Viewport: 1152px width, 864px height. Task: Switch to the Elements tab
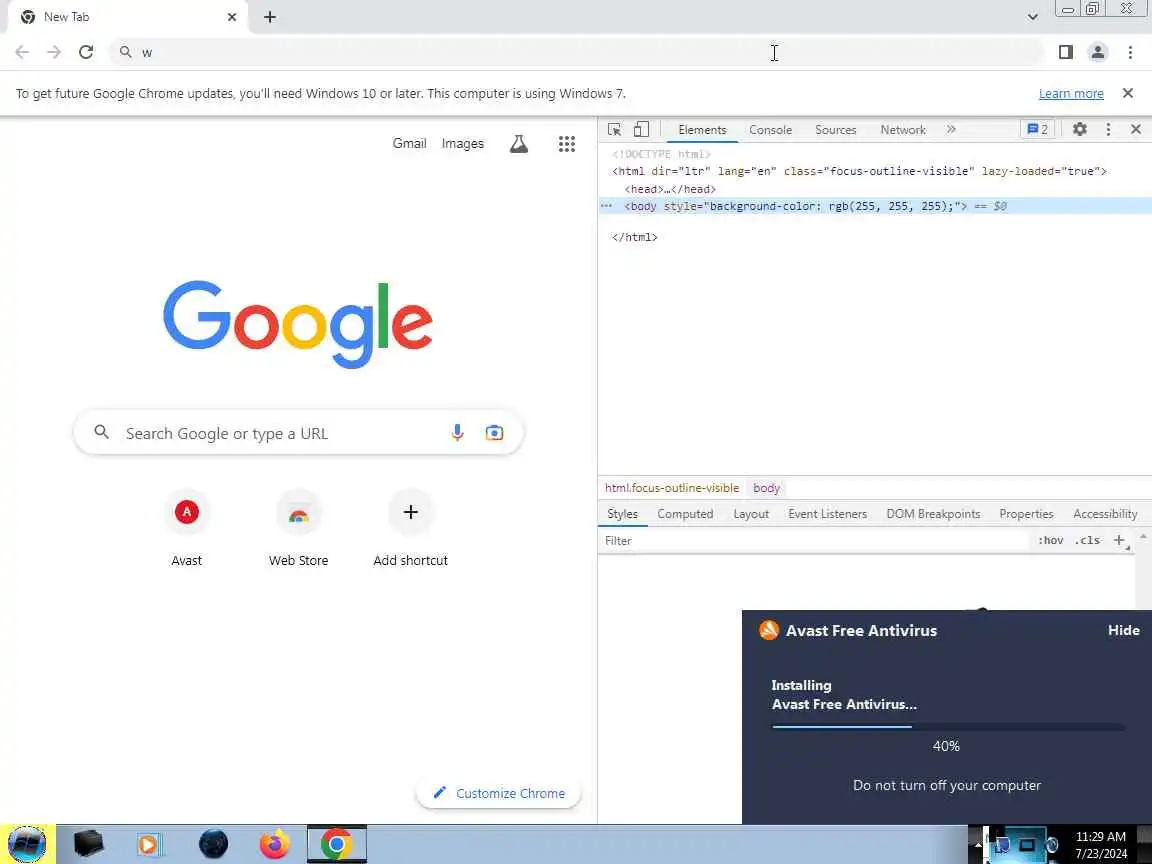(x=702, y=129)
